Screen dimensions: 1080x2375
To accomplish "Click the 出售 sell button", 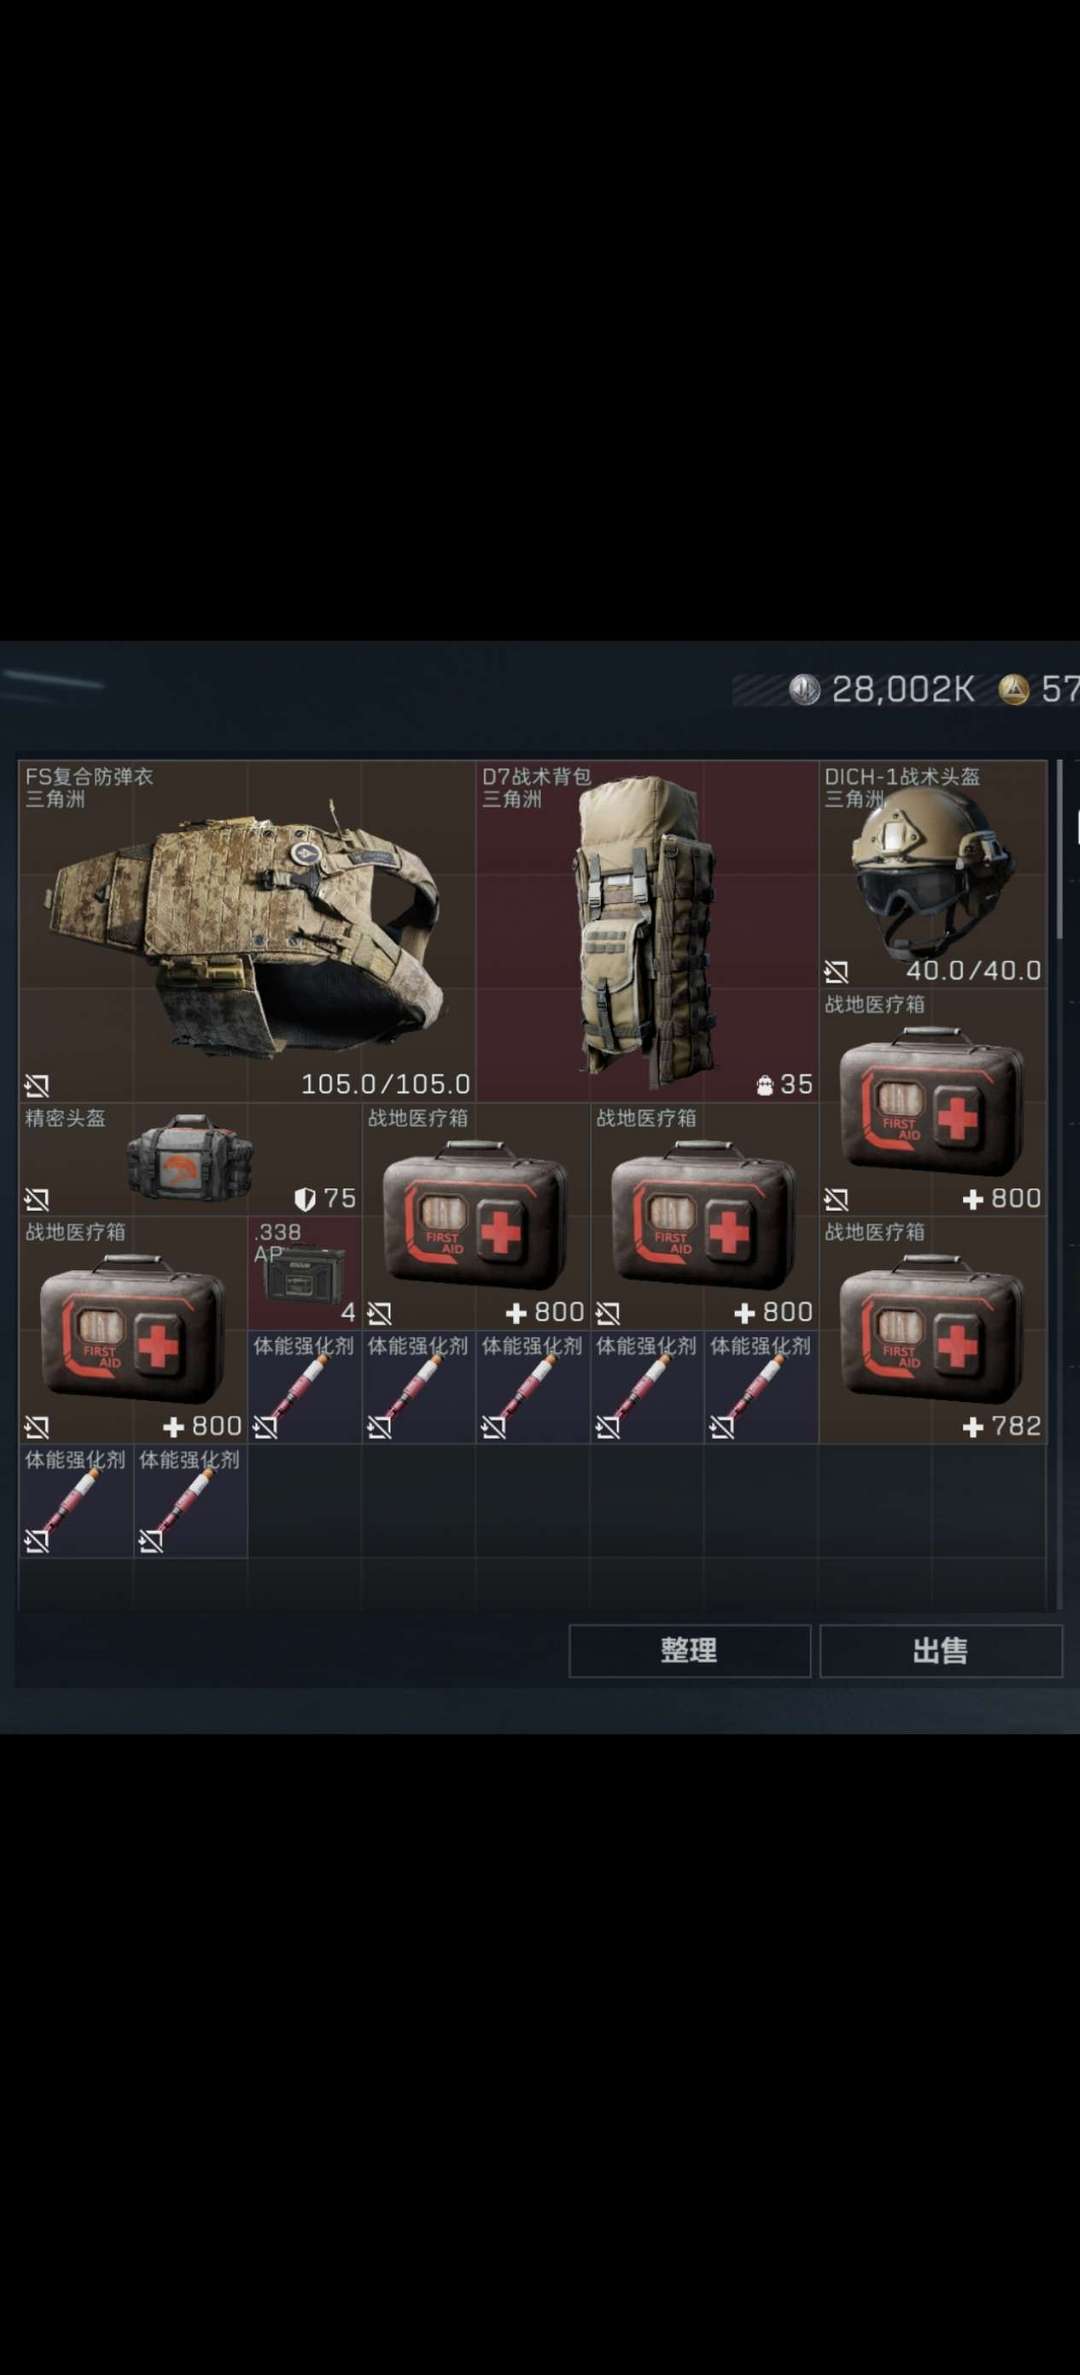I will pyautogui.click(x=940, y=1650).
